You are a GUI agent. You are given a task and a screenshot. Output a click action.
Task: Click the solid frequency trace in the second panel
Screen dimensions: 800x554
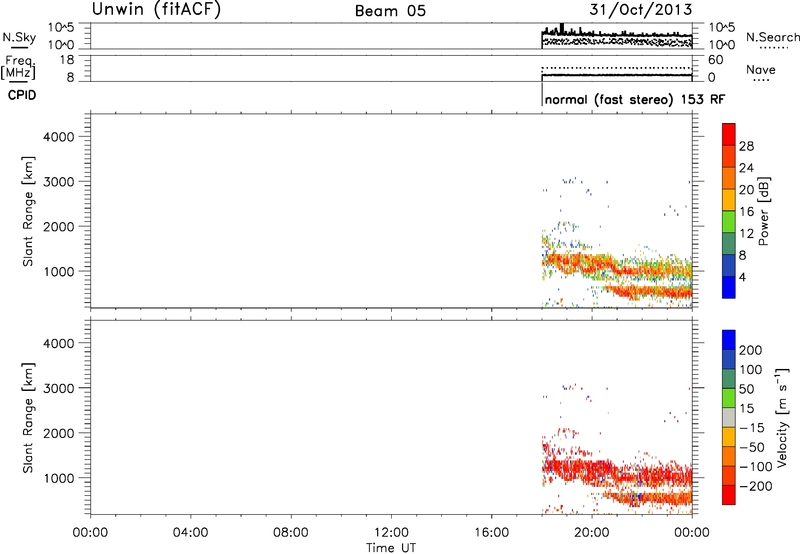point(617,75)
